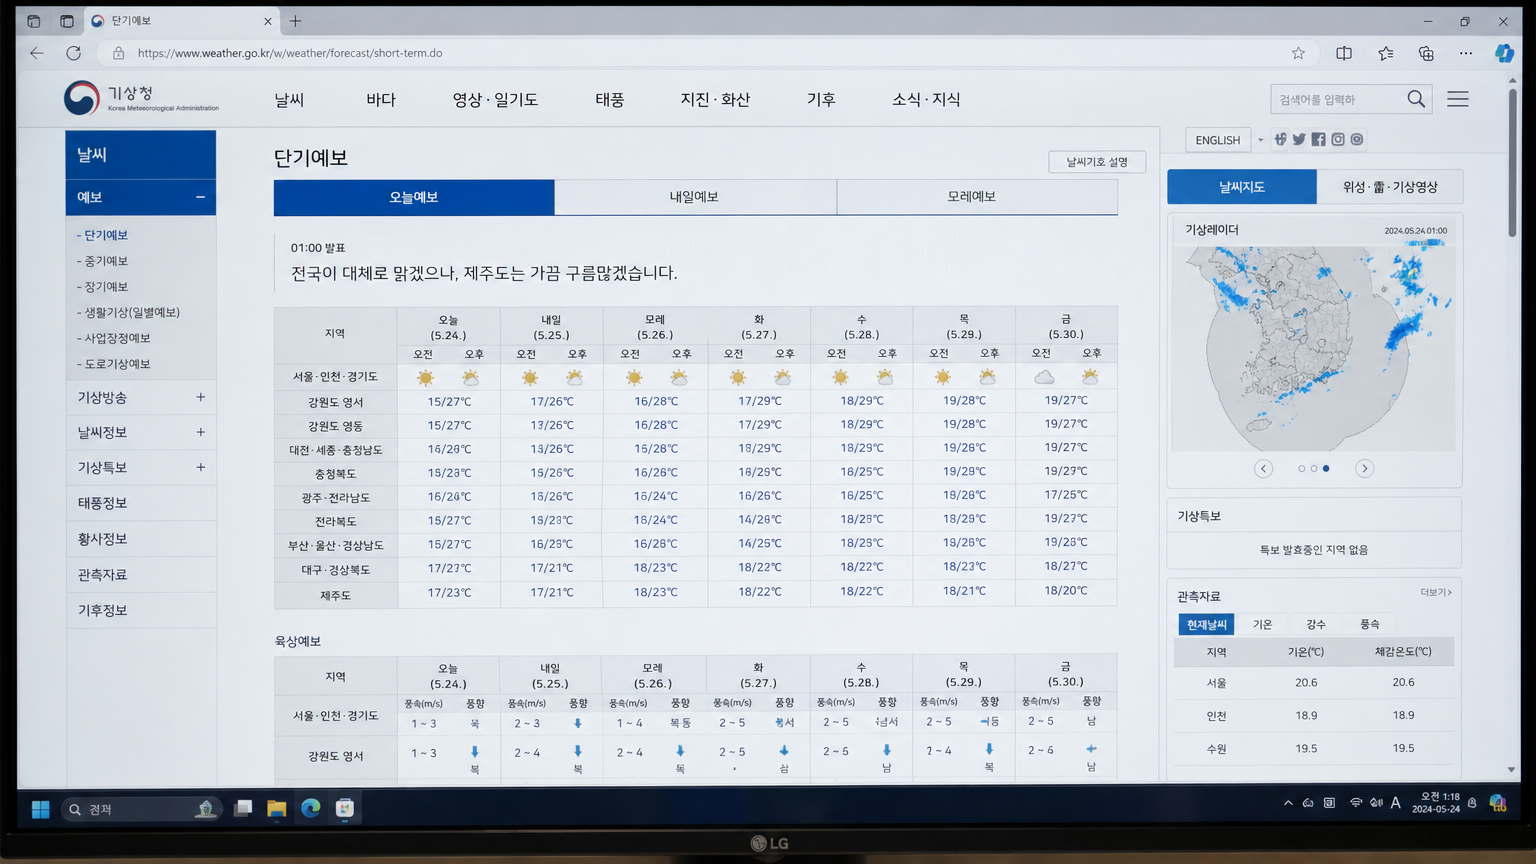Open 황사정보 sidebar item
The width and height of the screenshot is (1536, 864).
(141, 539)
